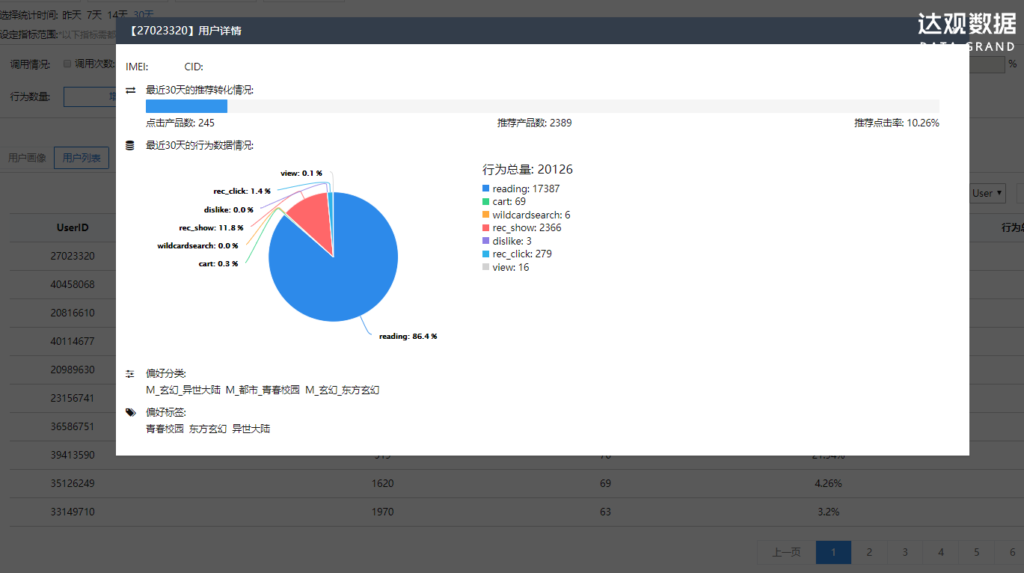1024x573 pixels.
Task: Click the blue recommendation conversion progress bar
Action: (x=186, y=106)
